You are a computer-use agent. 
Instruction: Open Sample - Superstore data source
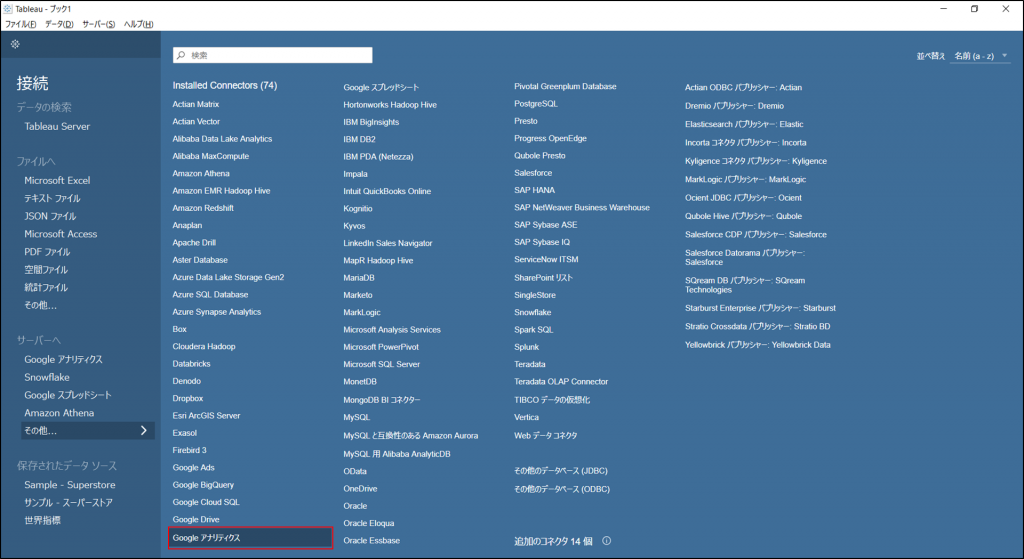[70, 485]
